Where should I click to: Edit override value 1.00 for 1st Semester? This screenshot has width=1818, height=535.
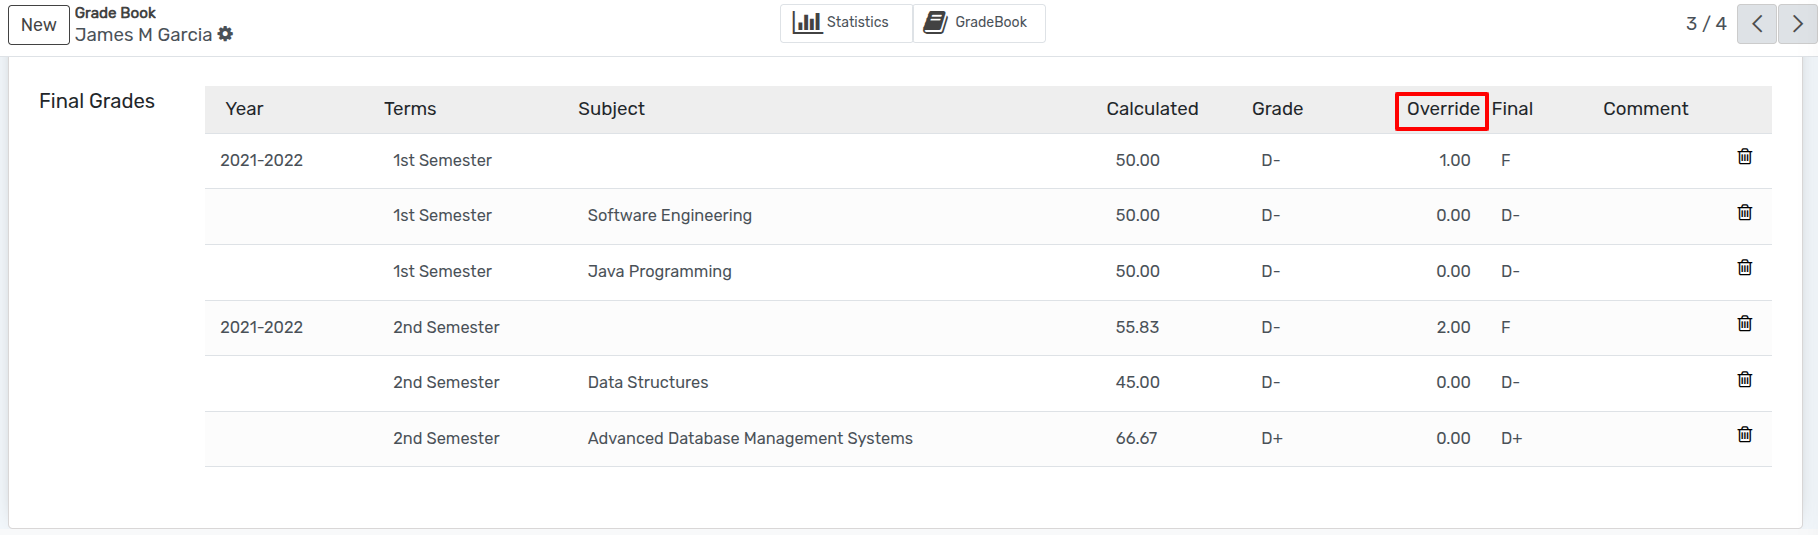[x=1454, y=160]
